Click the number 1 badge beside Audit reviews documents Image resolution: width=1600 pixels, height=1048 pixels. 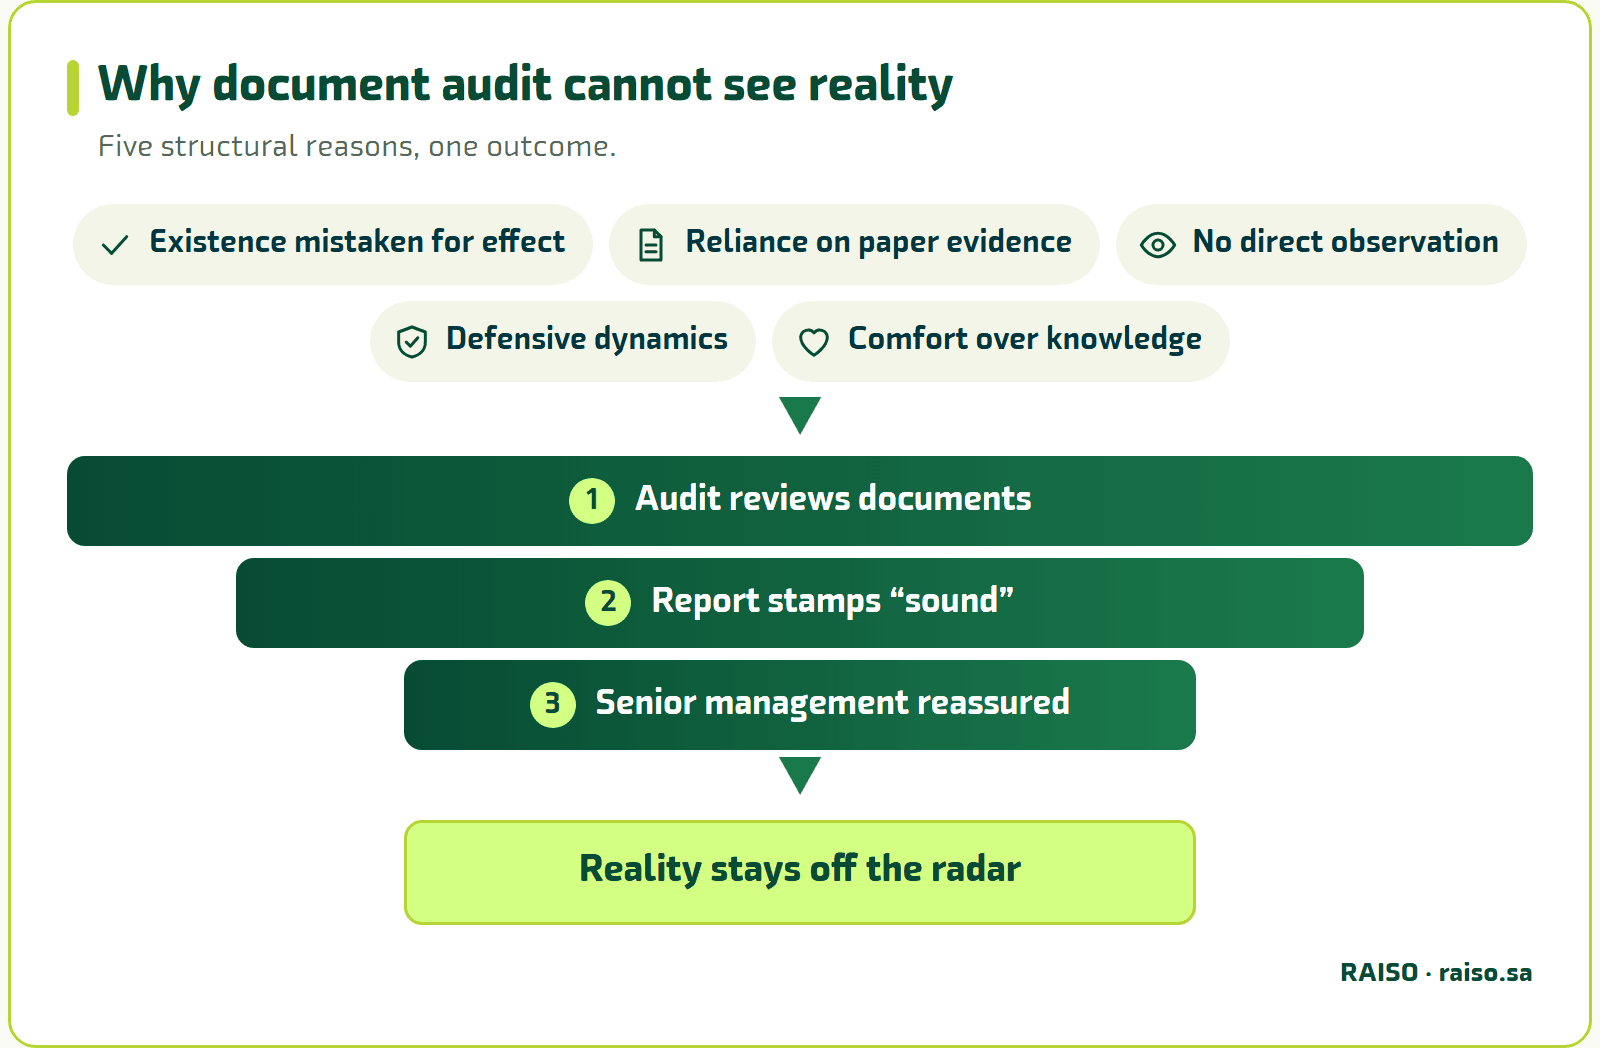click(x=592, y=499)
